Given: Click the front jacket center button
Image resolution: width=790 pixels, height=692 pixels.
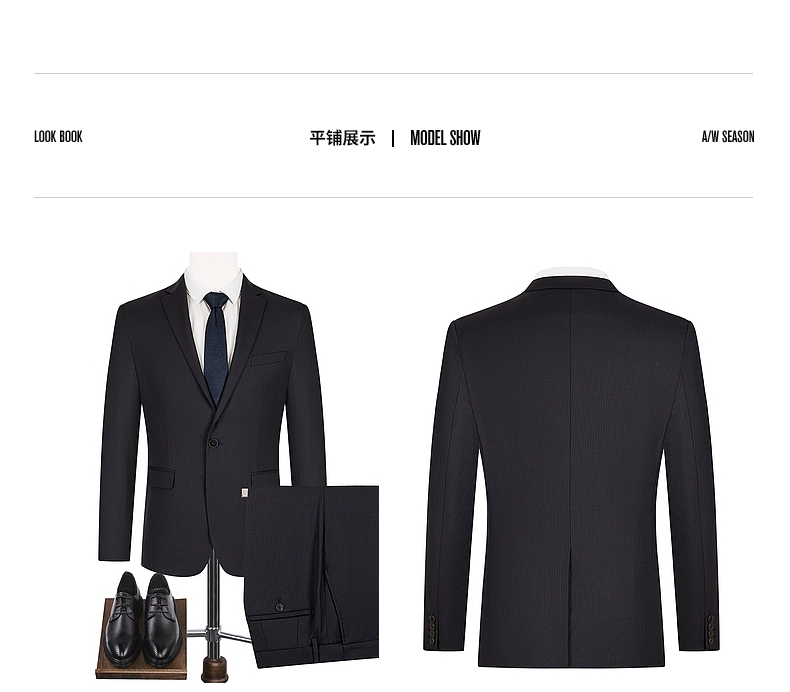Looking at the screenshot, I should [213, 443].
